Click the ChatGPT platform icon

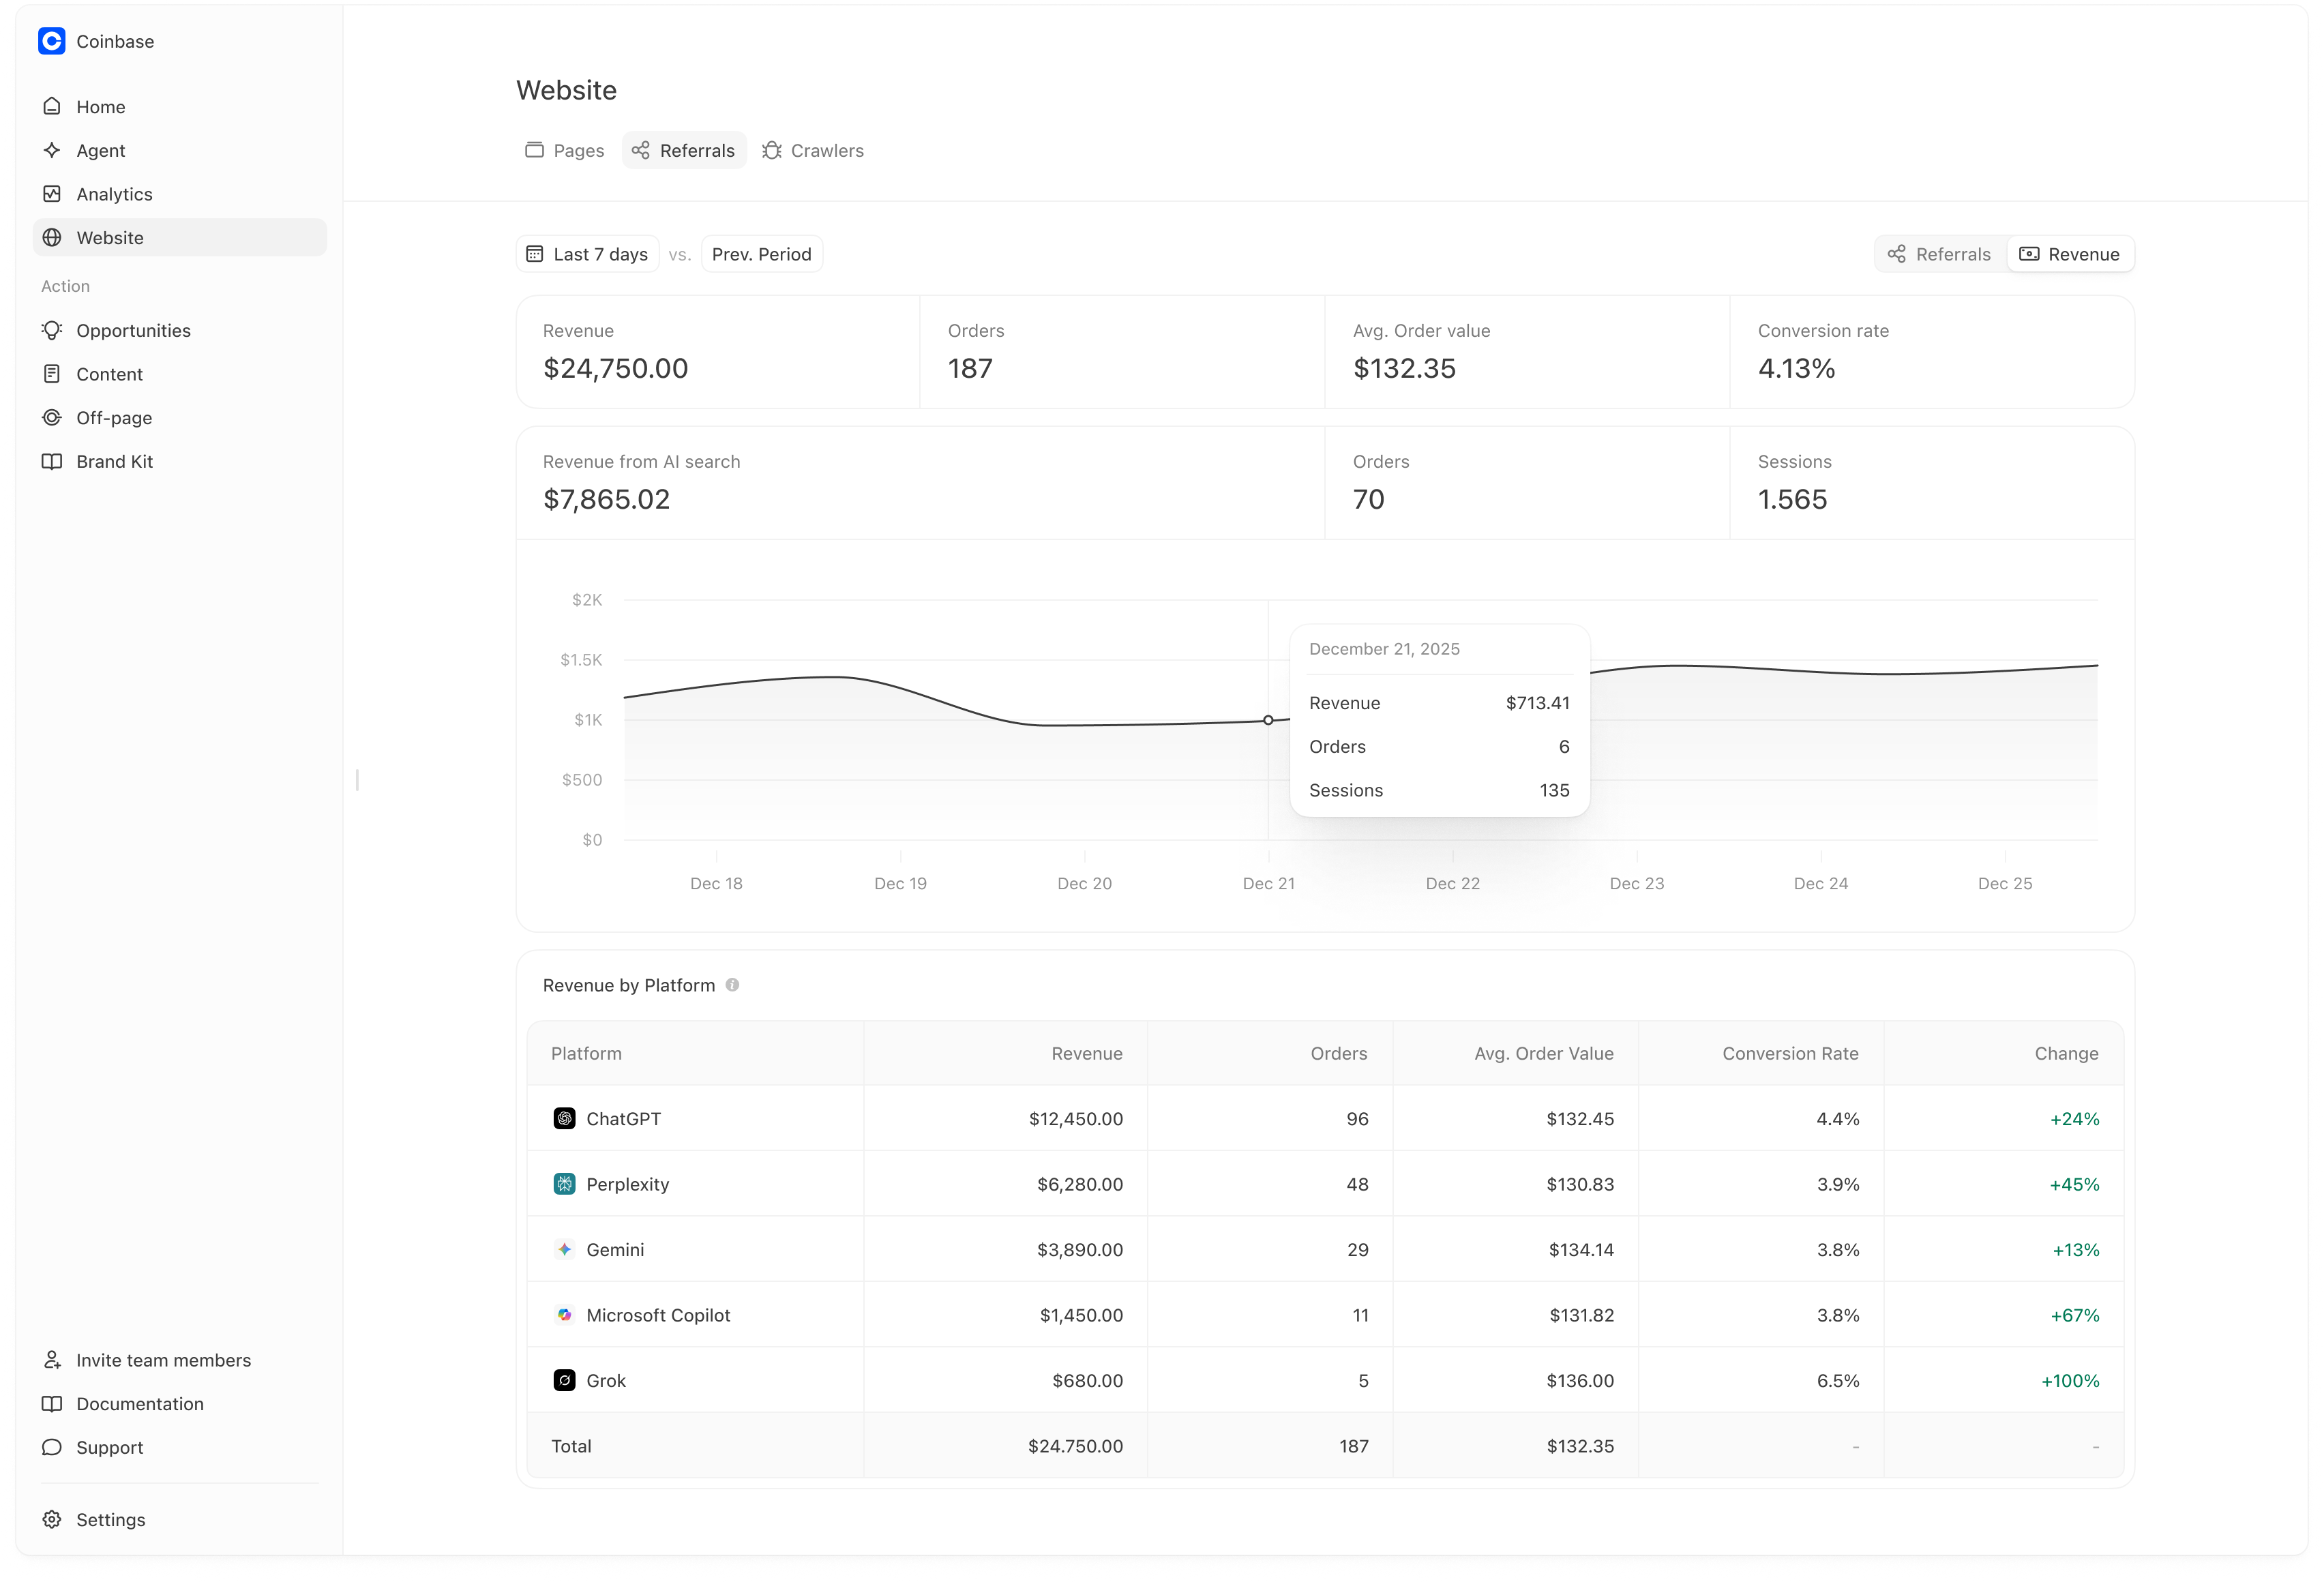[565, 1119]
